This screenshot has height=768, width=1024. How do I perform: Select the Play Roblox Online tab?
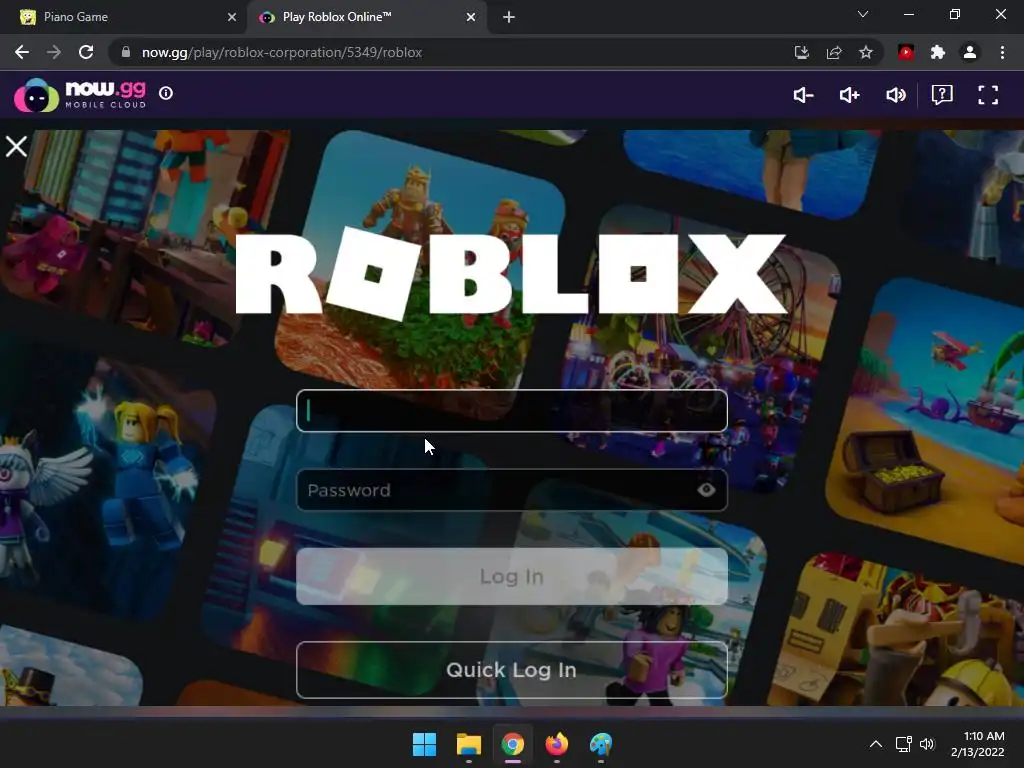[x=366, y=17]
